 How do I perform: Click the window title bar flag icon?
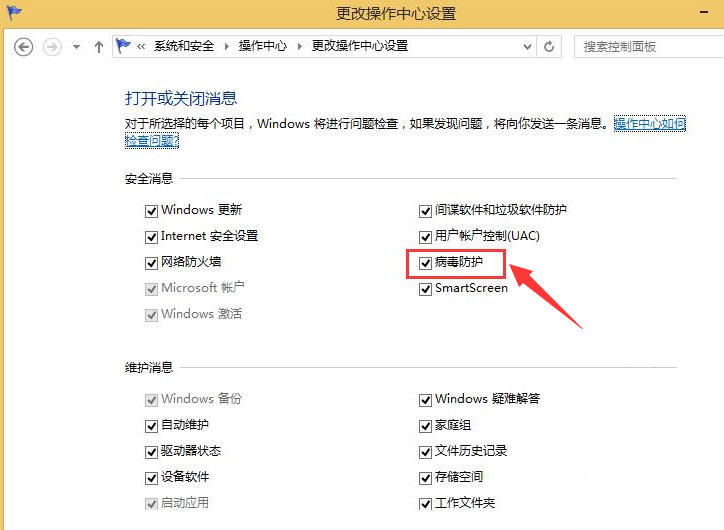pyautogui.click(x=13, y=12)
